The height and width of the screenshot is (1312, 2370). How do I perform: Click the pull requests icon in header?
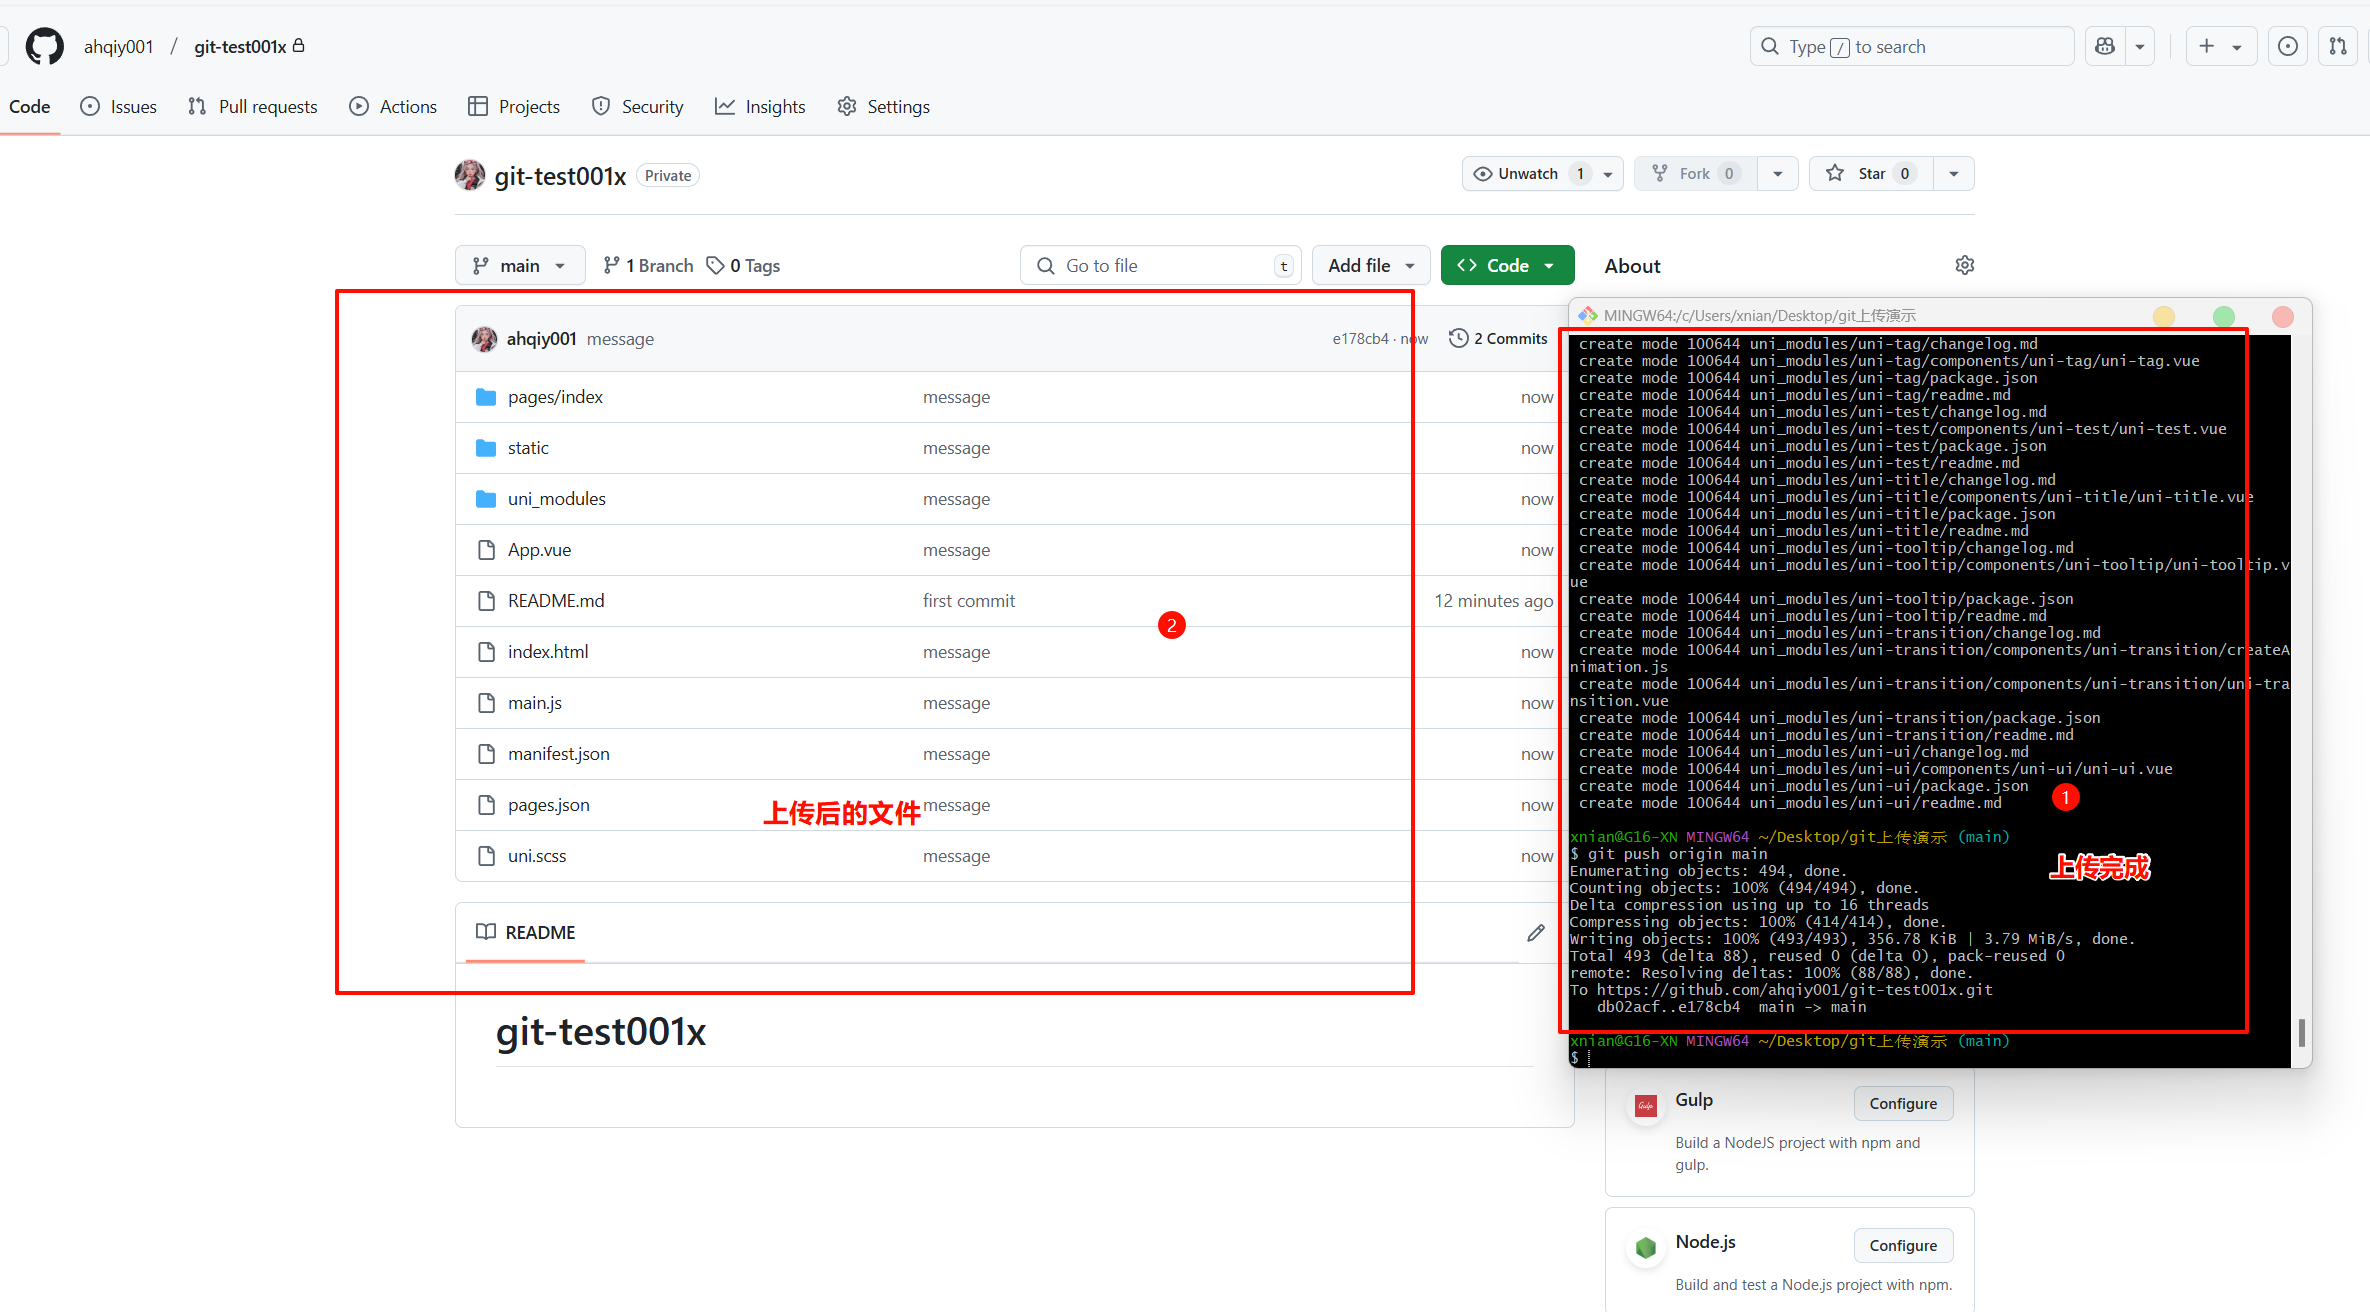[x=2338, y=47]
